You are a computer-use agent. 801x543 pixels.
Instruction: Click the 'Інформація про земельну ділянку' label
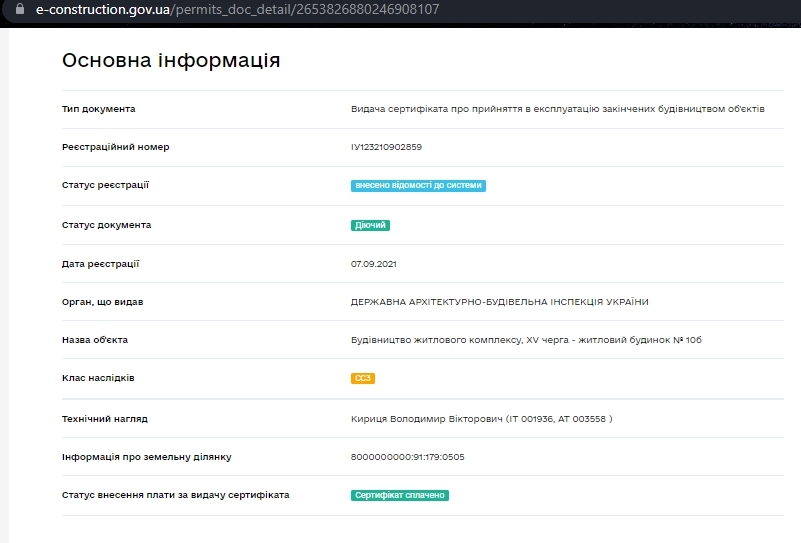pos(147,457)
